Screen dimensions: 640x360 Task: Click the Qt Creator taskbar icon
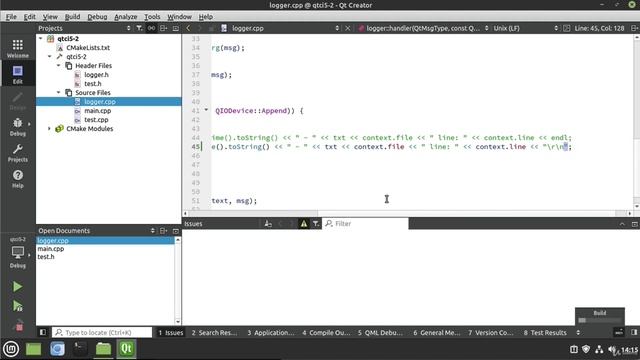pos(127,349)
